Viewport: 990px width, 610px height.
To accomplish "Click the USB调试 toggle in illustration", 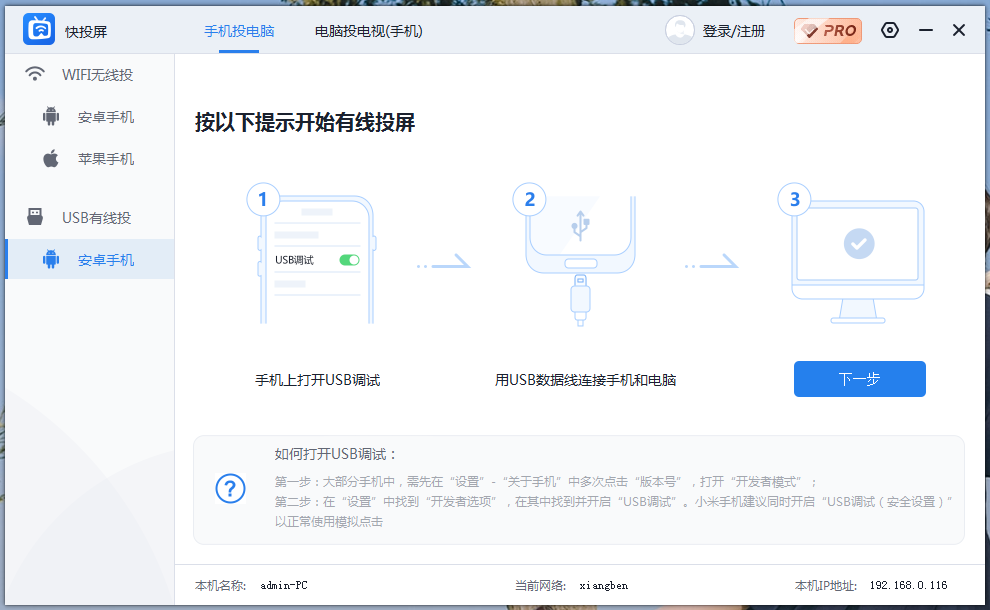I will (x=349, y=260).
